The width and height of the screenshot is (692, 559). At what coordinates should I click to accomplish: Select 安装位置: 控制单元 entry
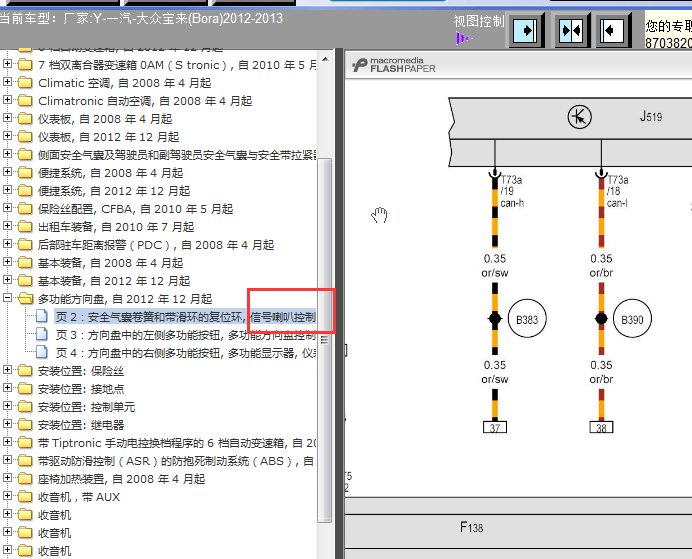pos(86,407)
